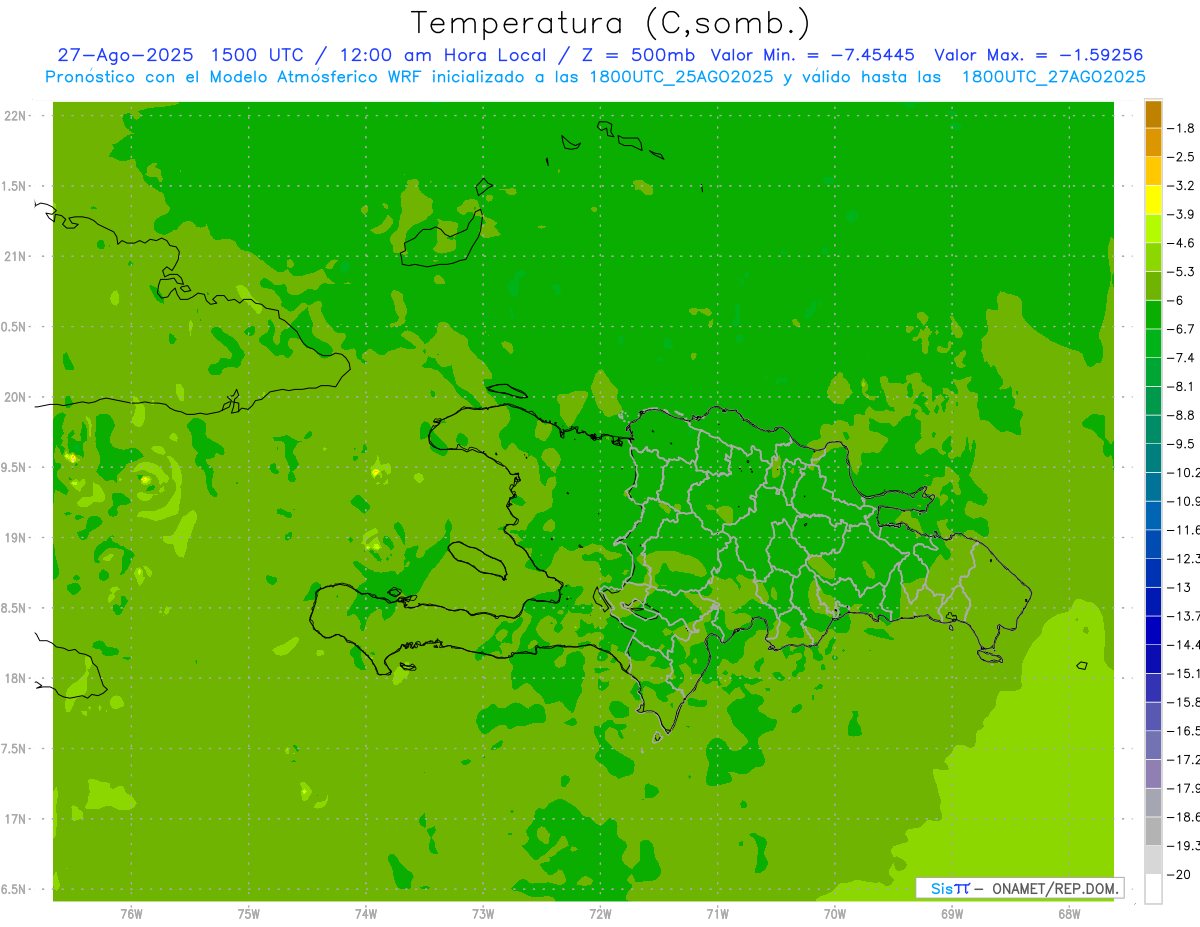Select validity stamp "1800UTC_27AGO2025"
Viewport: 1200px width, 927px height.
(x=1053, y=77)
